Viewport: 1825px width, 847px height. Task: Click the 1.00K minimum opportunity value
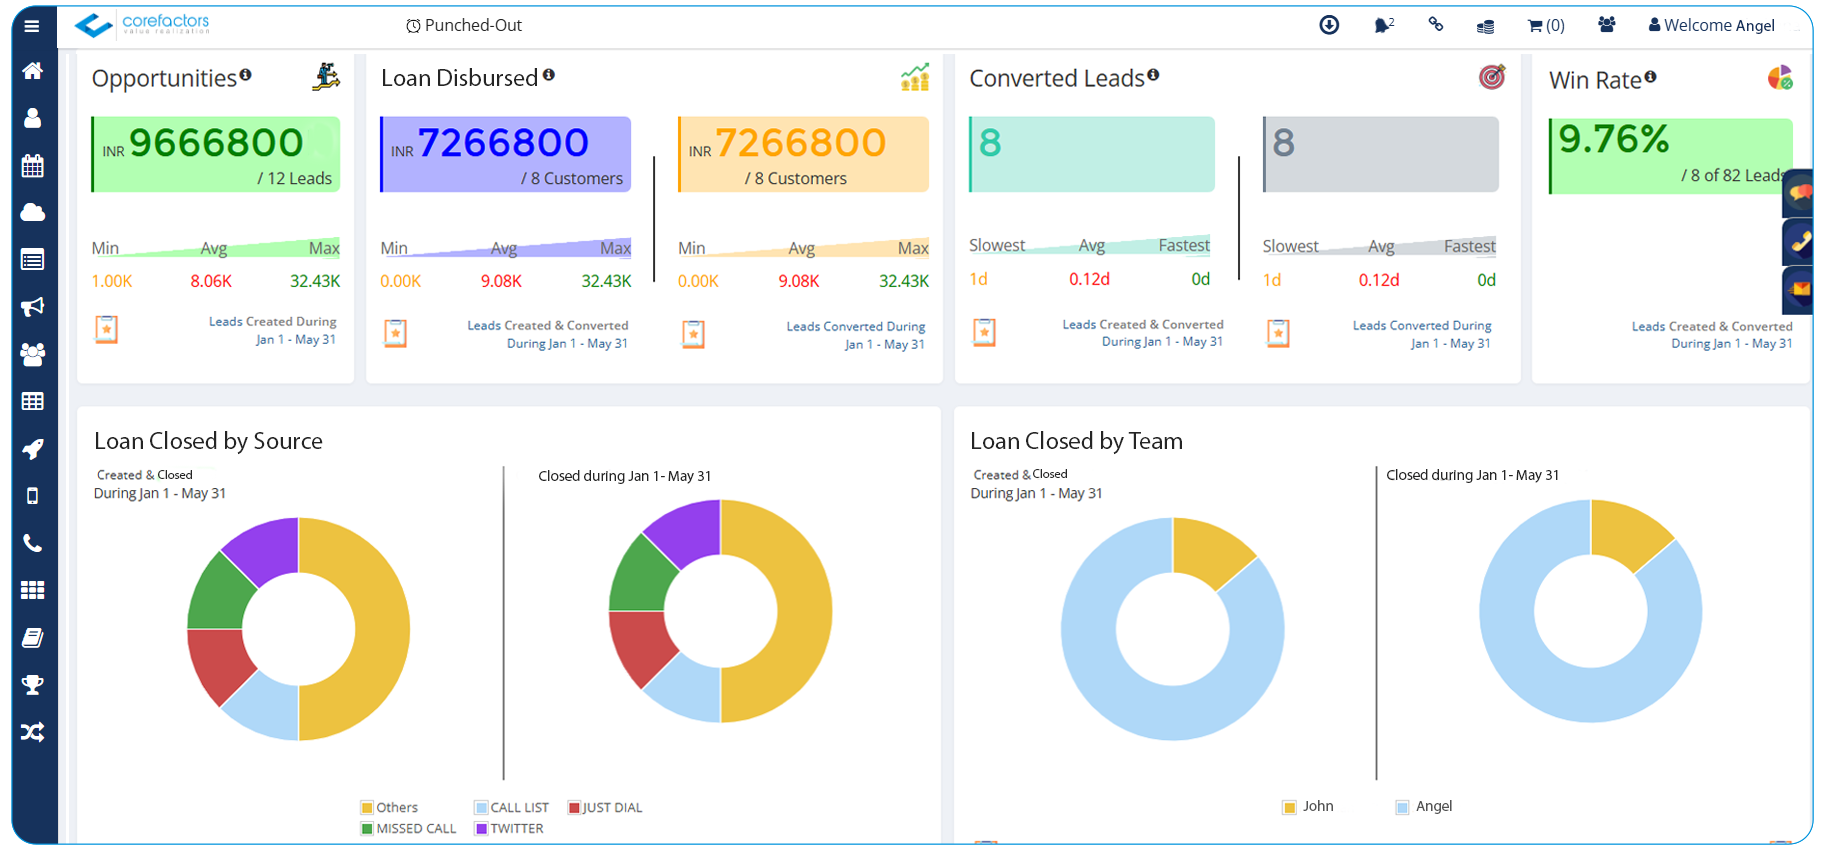pyautogui.click(x=112, y=281)
